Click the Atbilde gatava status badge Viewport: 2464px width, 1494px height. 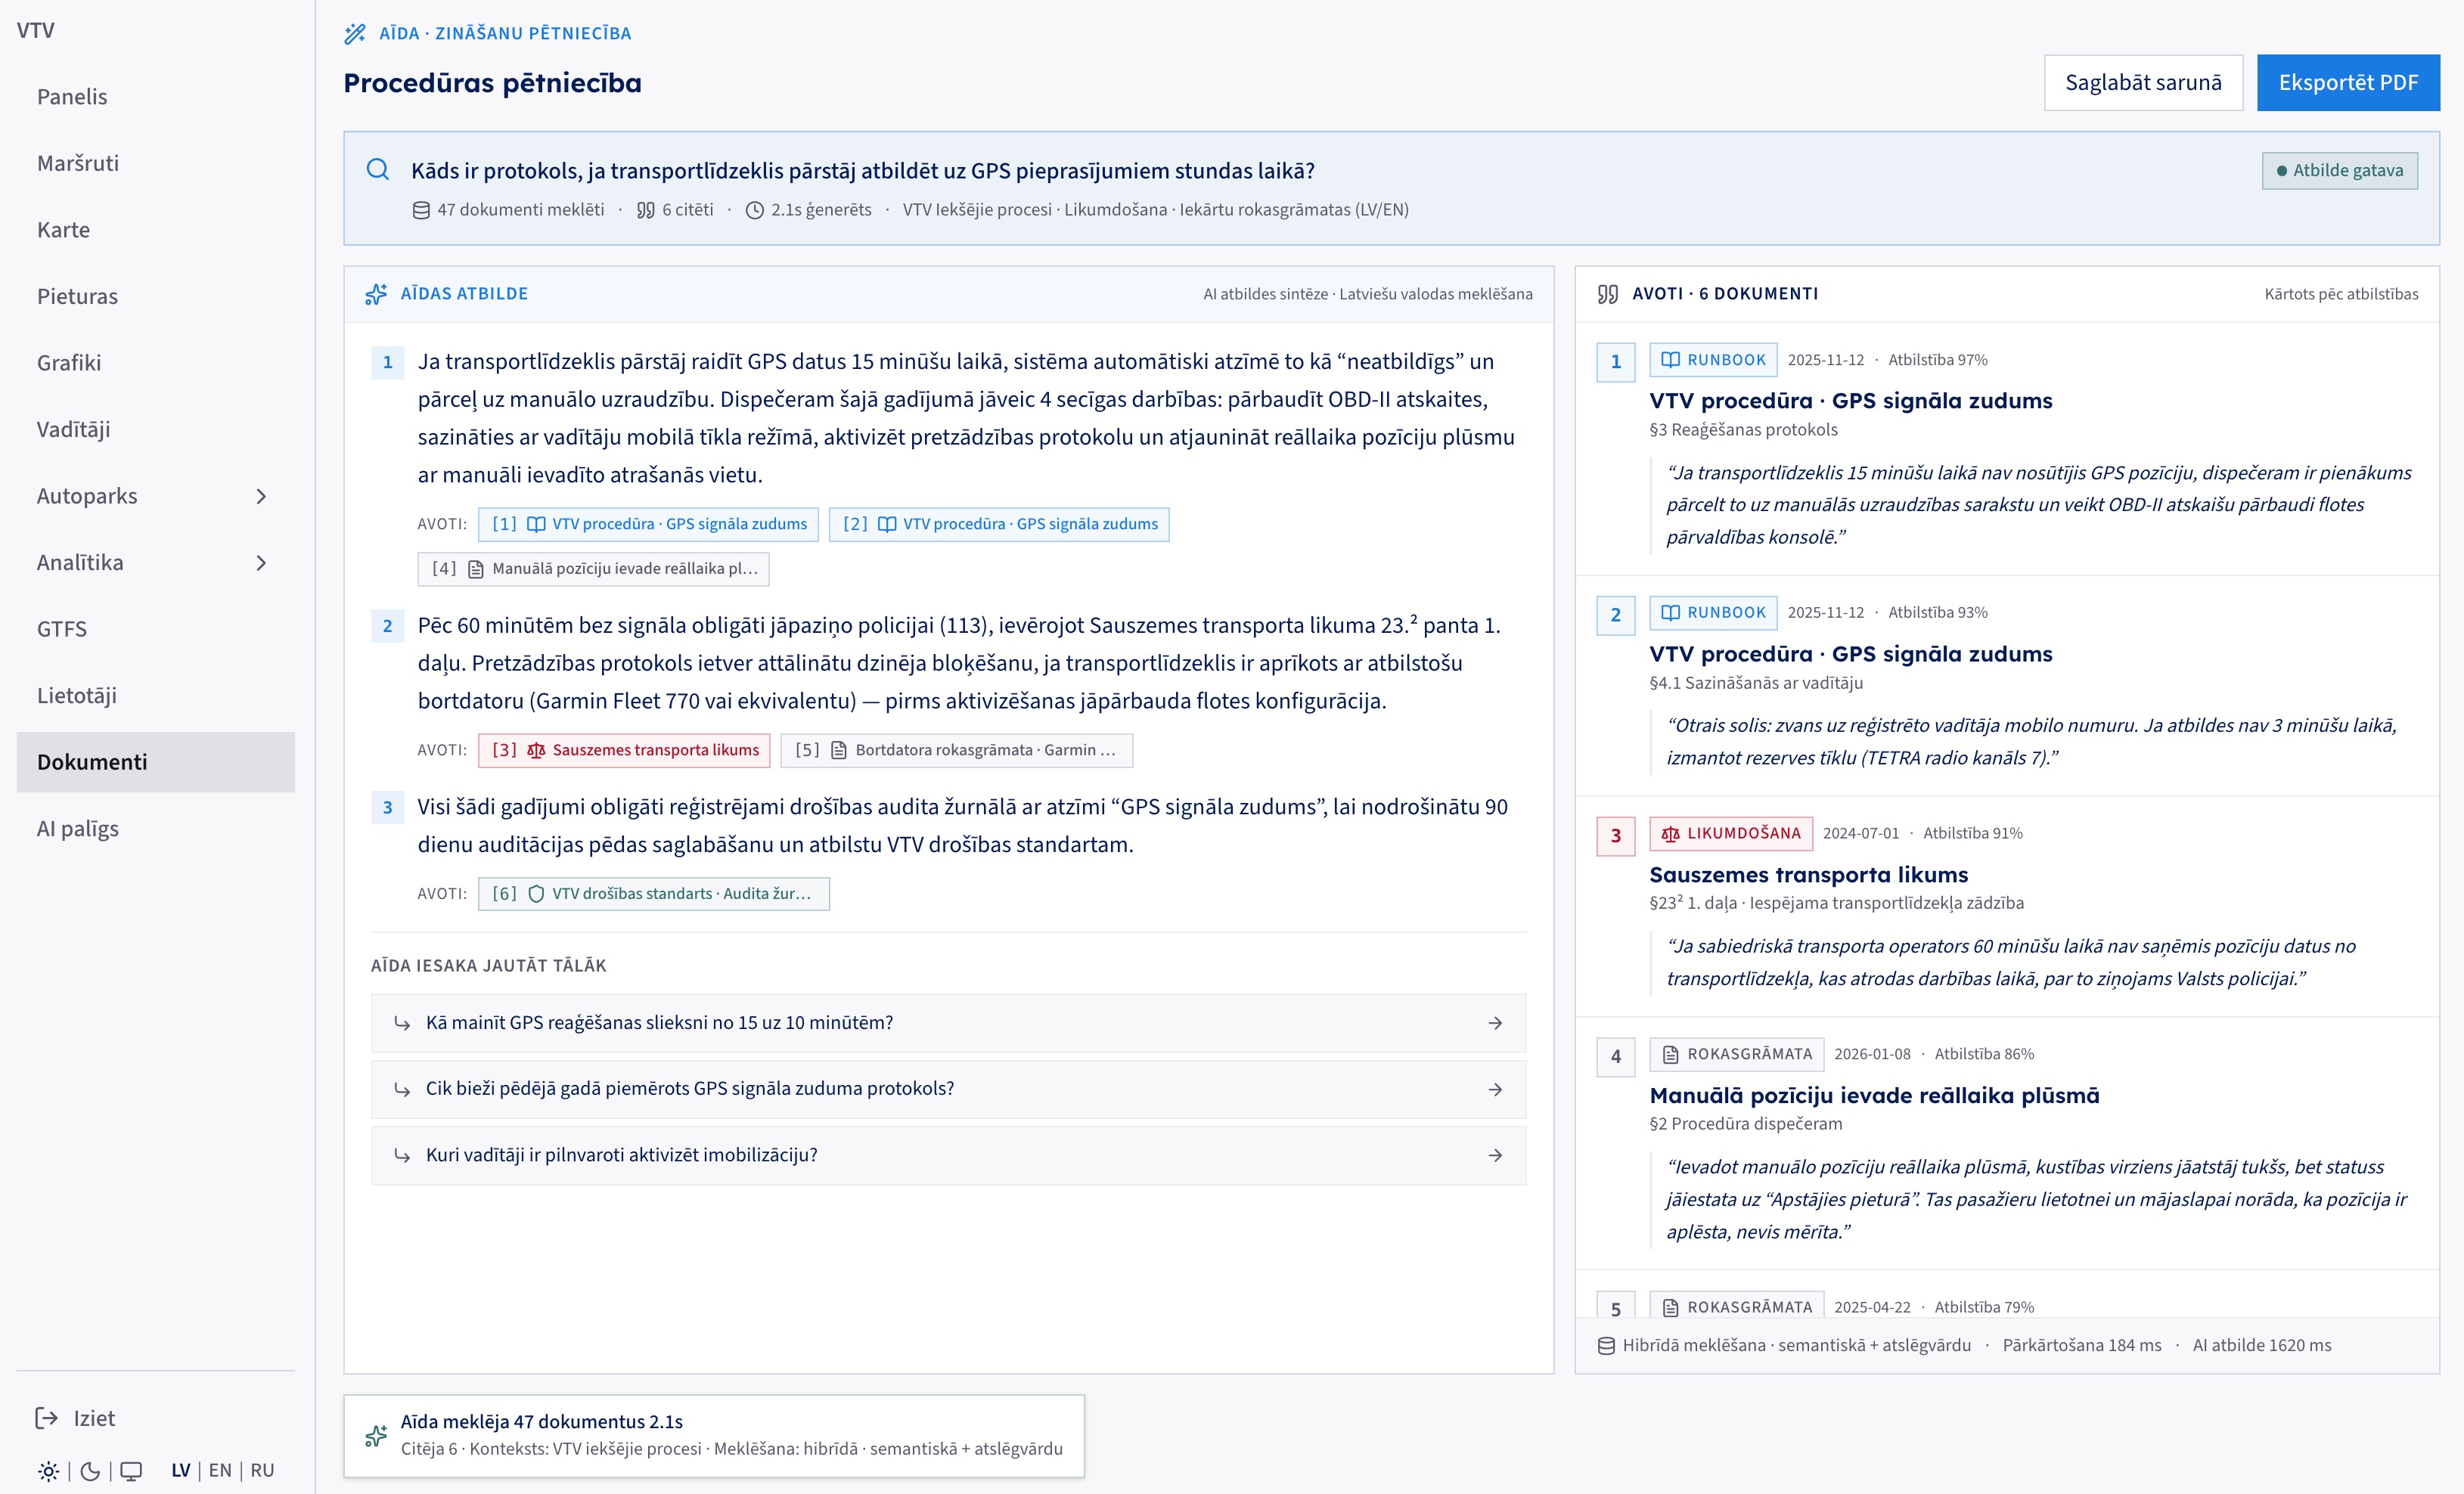pos(2340,170)
